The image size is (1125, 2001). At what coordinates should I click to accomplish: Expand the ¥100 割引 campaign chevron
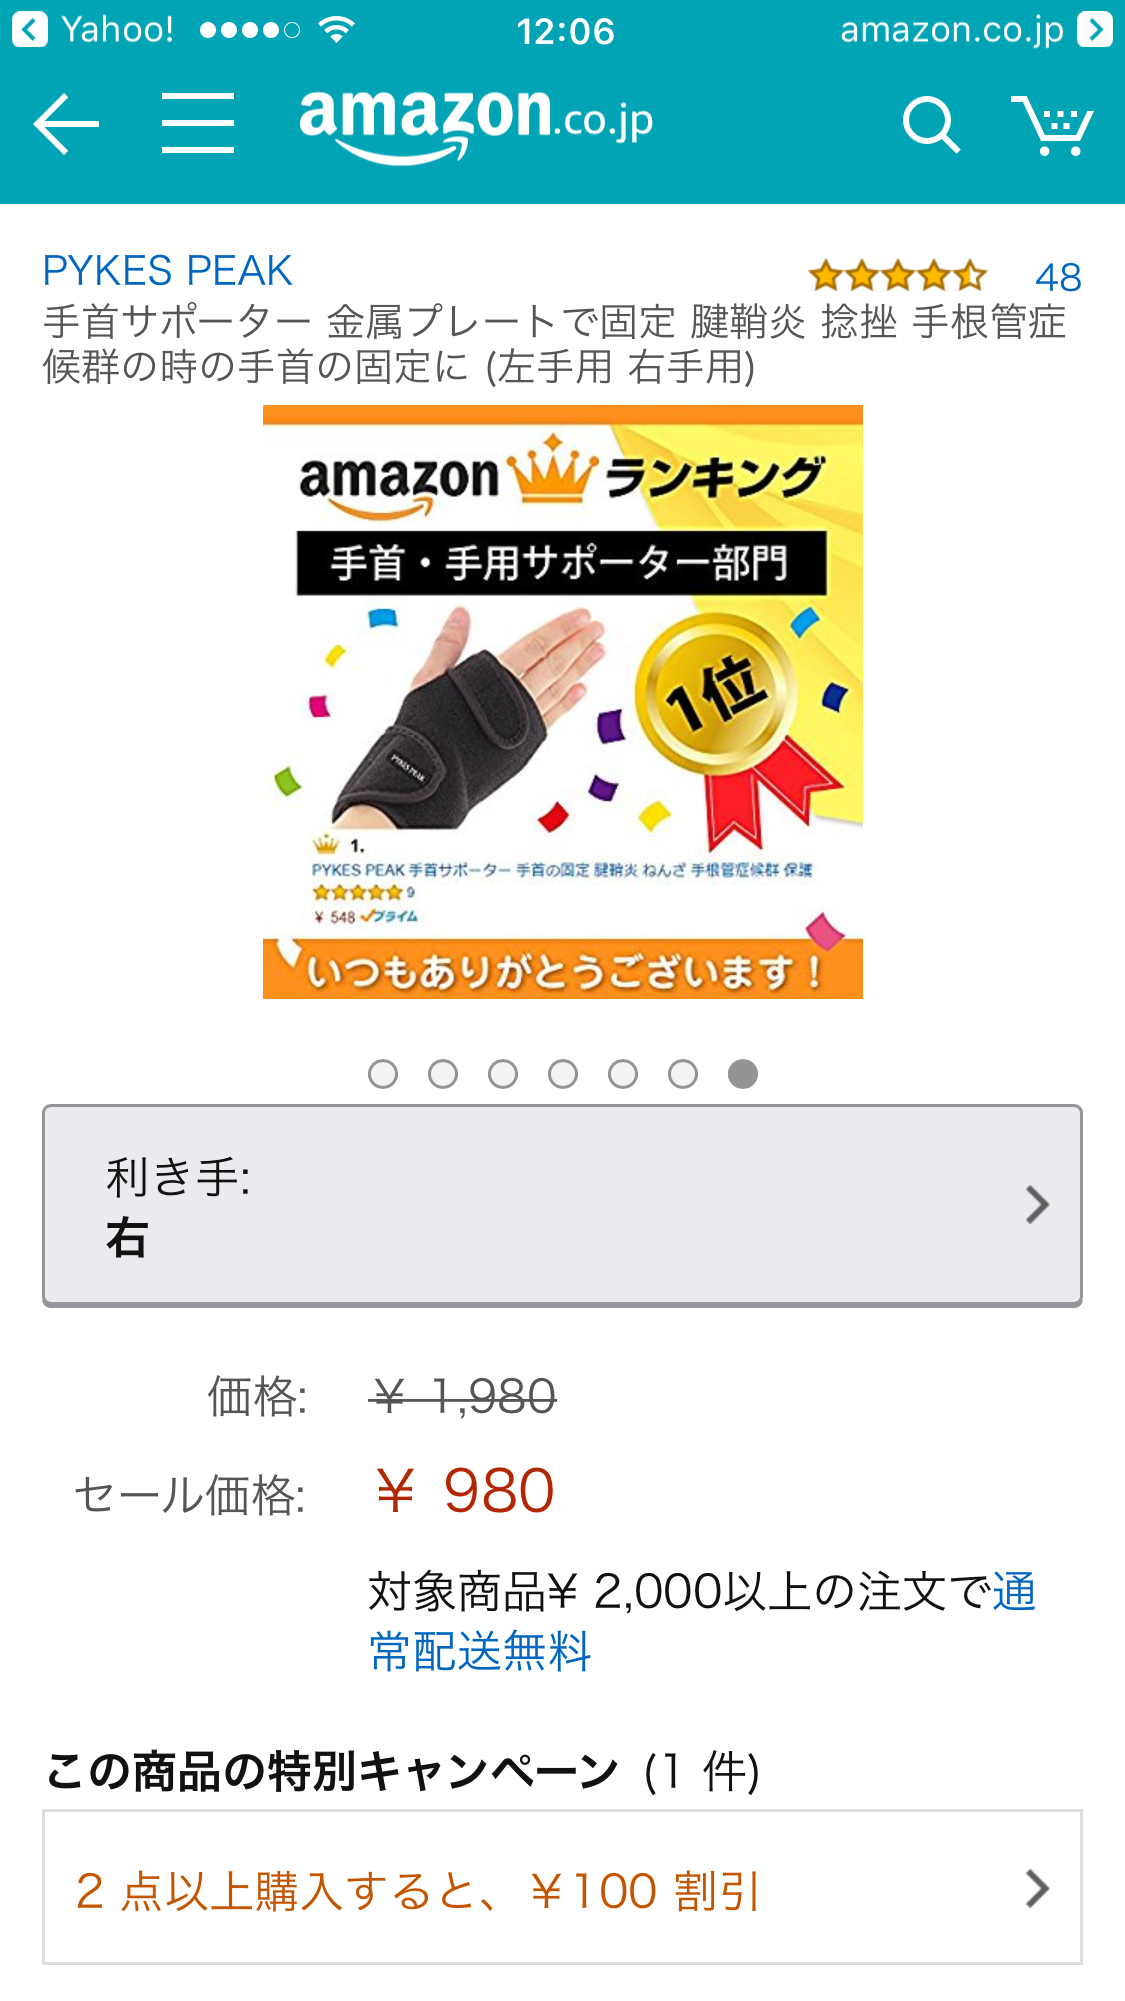(x=1037, y=1889)
